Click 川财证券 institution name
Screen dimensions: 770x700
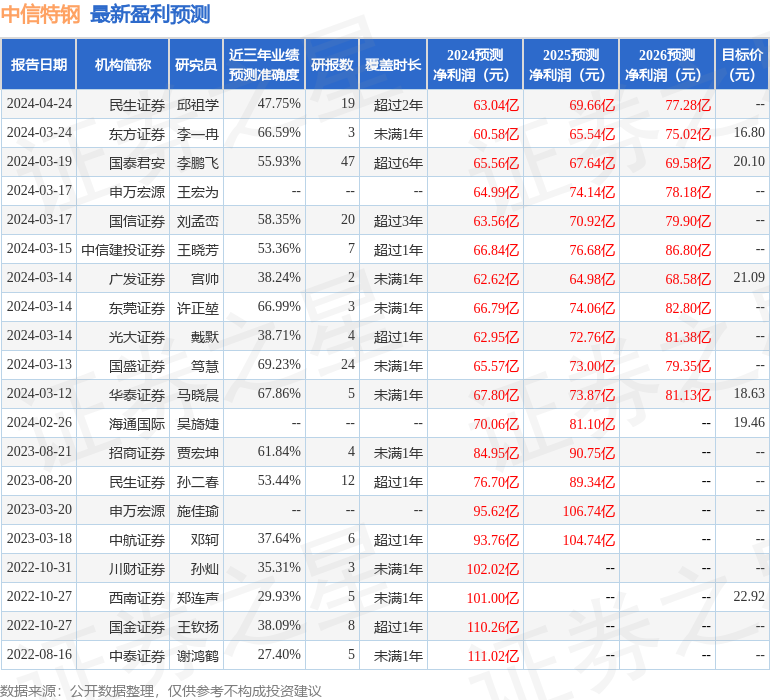click(137, 568)
